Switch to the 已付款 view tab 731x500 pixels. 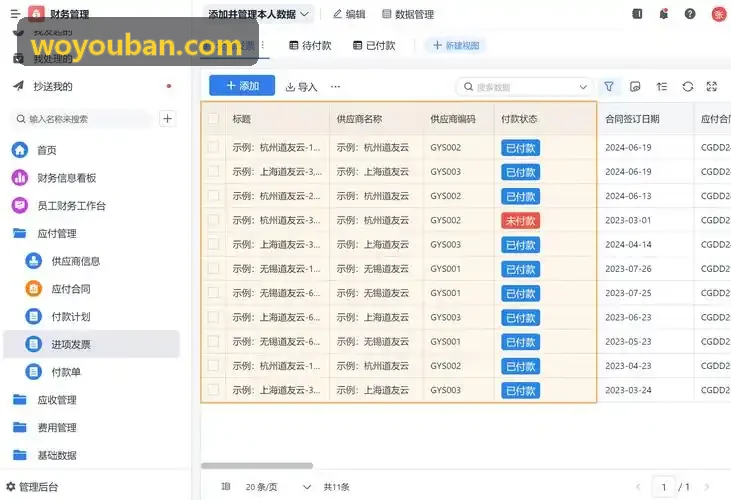point(374,45)
